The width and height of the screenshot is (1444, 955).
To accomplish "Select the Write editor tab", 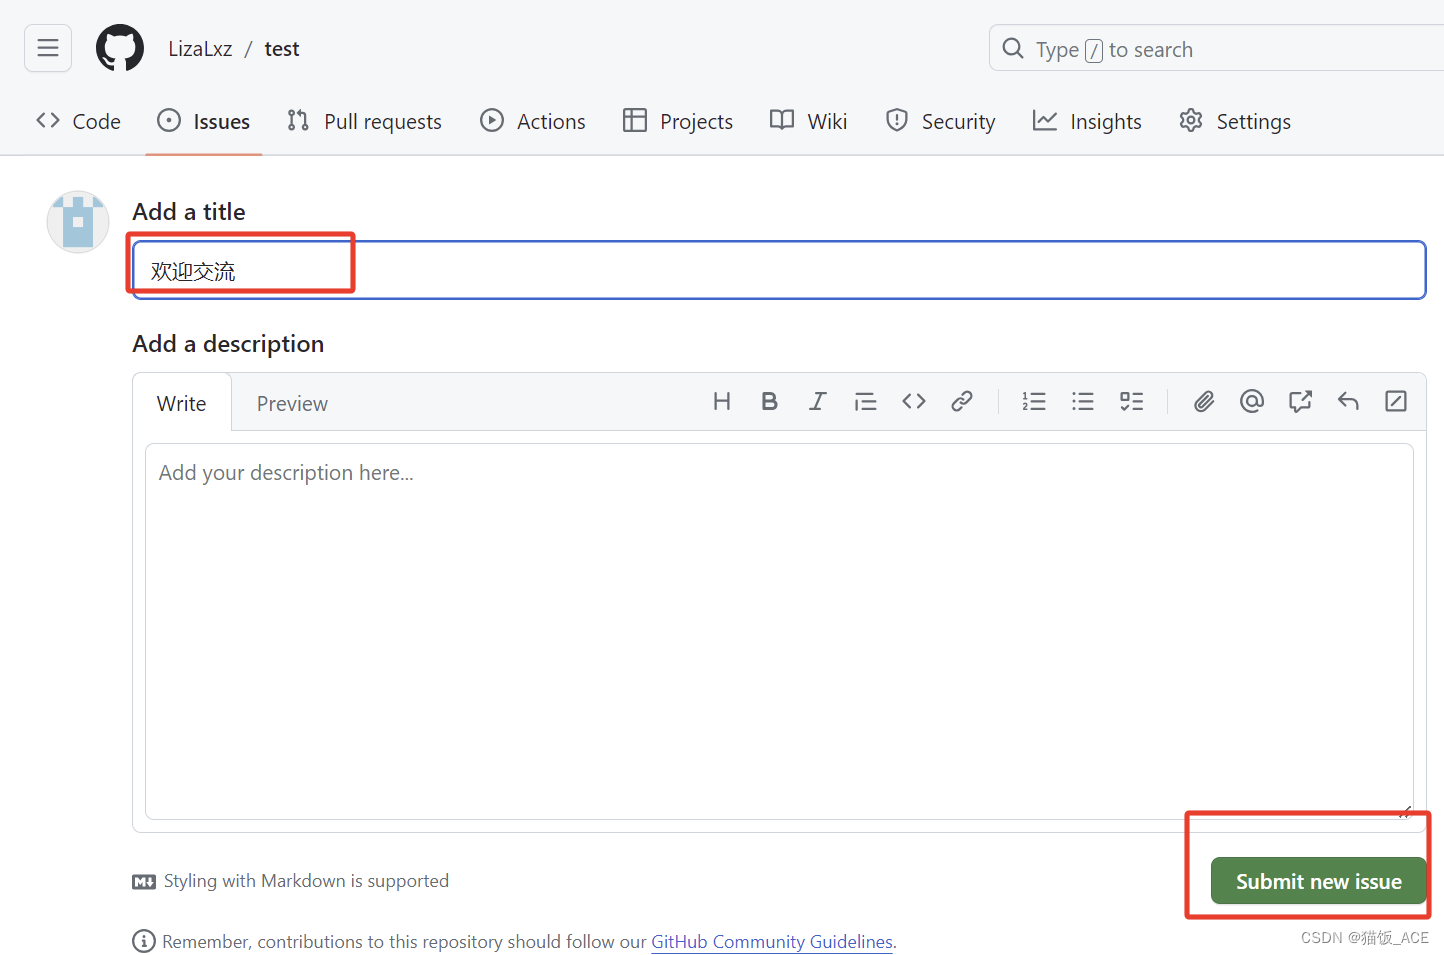I will coord(182,403).
